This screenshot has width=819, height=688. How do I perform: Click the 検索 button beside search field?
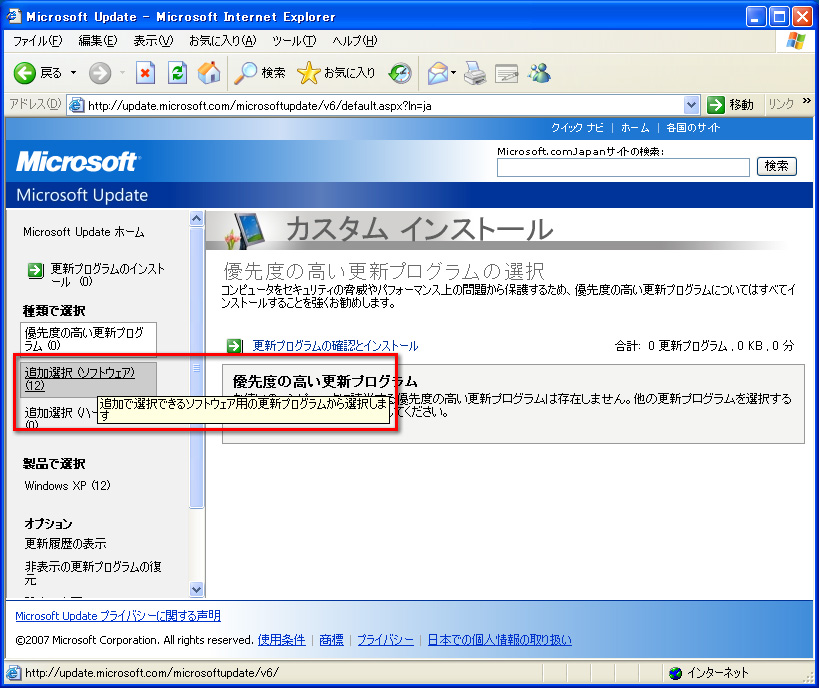777,166
